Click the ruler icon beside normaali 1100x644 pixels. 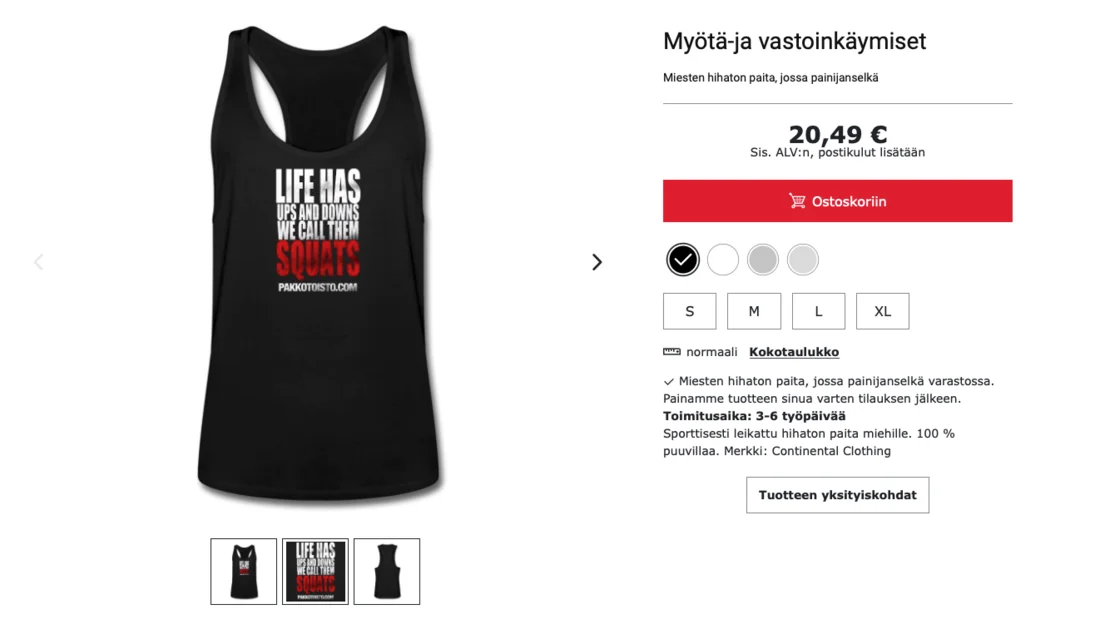point(671,352)
